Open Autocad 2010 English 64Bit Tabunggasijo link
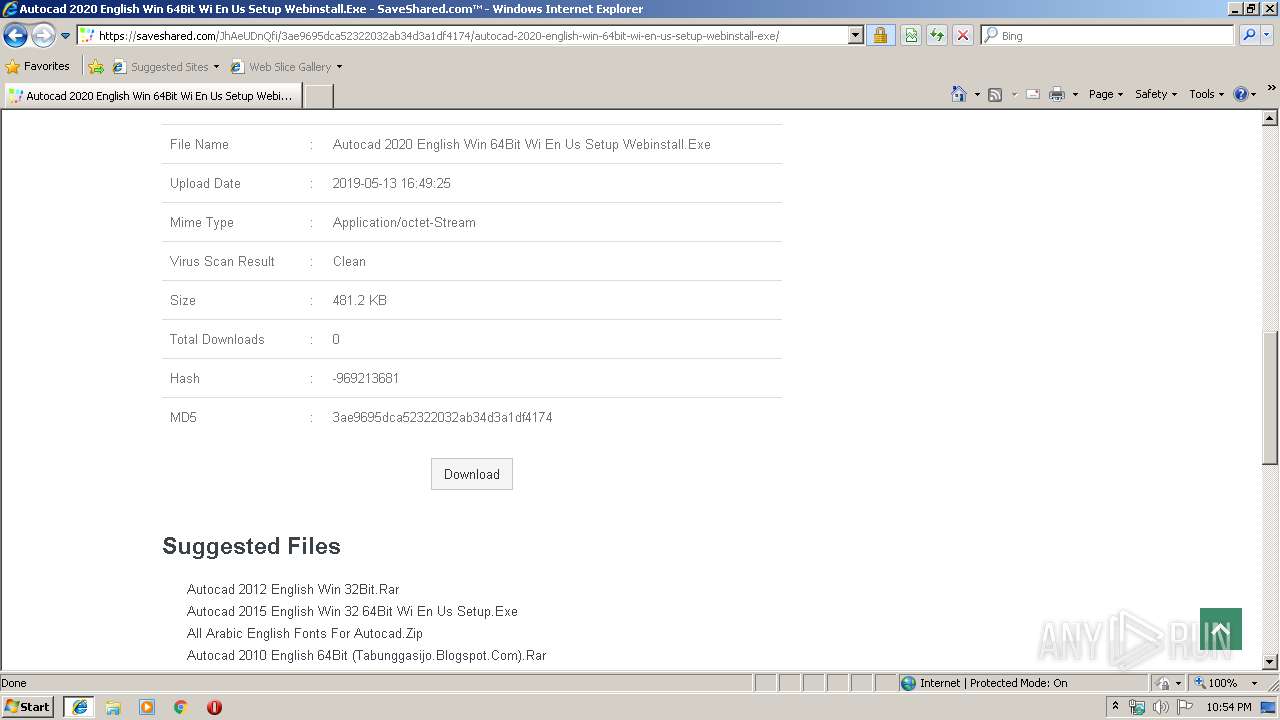Viewport: 1280px width, 720px height. (367, 656)
